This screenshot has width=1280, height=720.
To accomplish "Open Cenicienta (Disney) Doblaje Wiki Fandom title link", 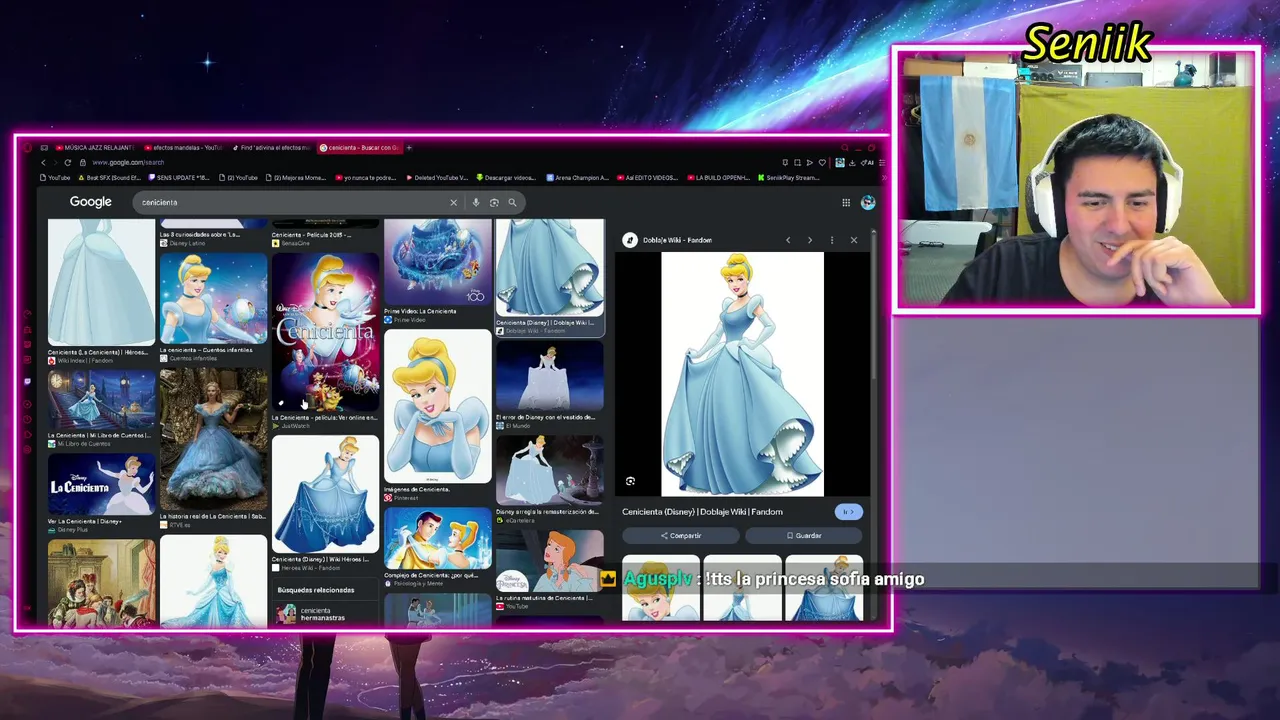I will [x=702, y=512].
